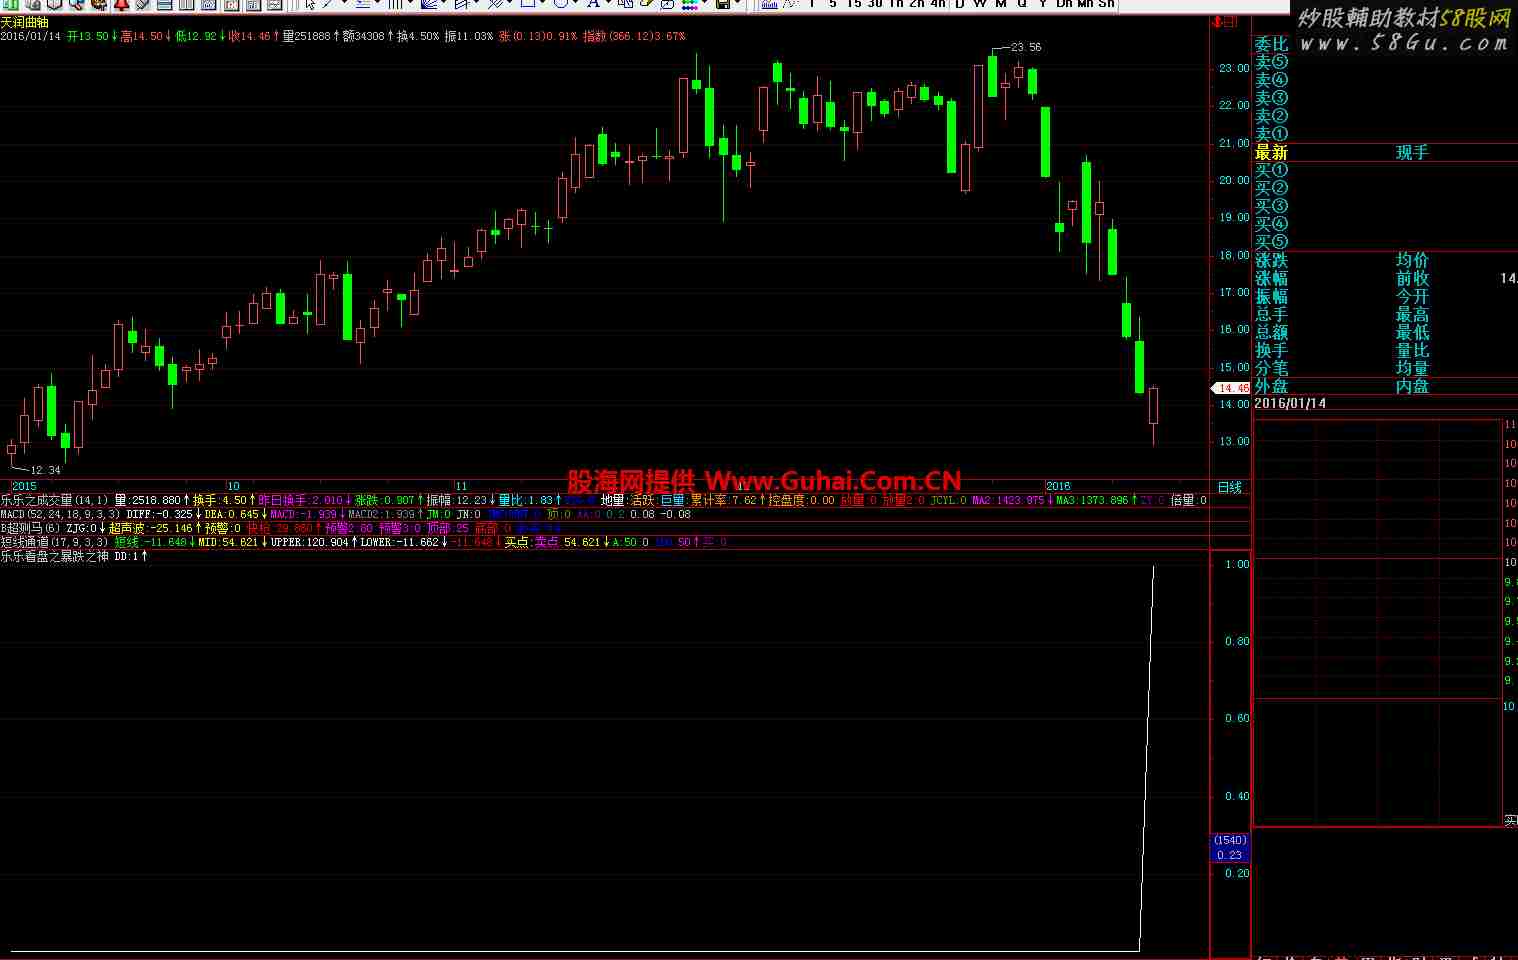Select the alarm bell icon in the toolbar
This screenshot has height=960, width=1518.
[120, 4]
